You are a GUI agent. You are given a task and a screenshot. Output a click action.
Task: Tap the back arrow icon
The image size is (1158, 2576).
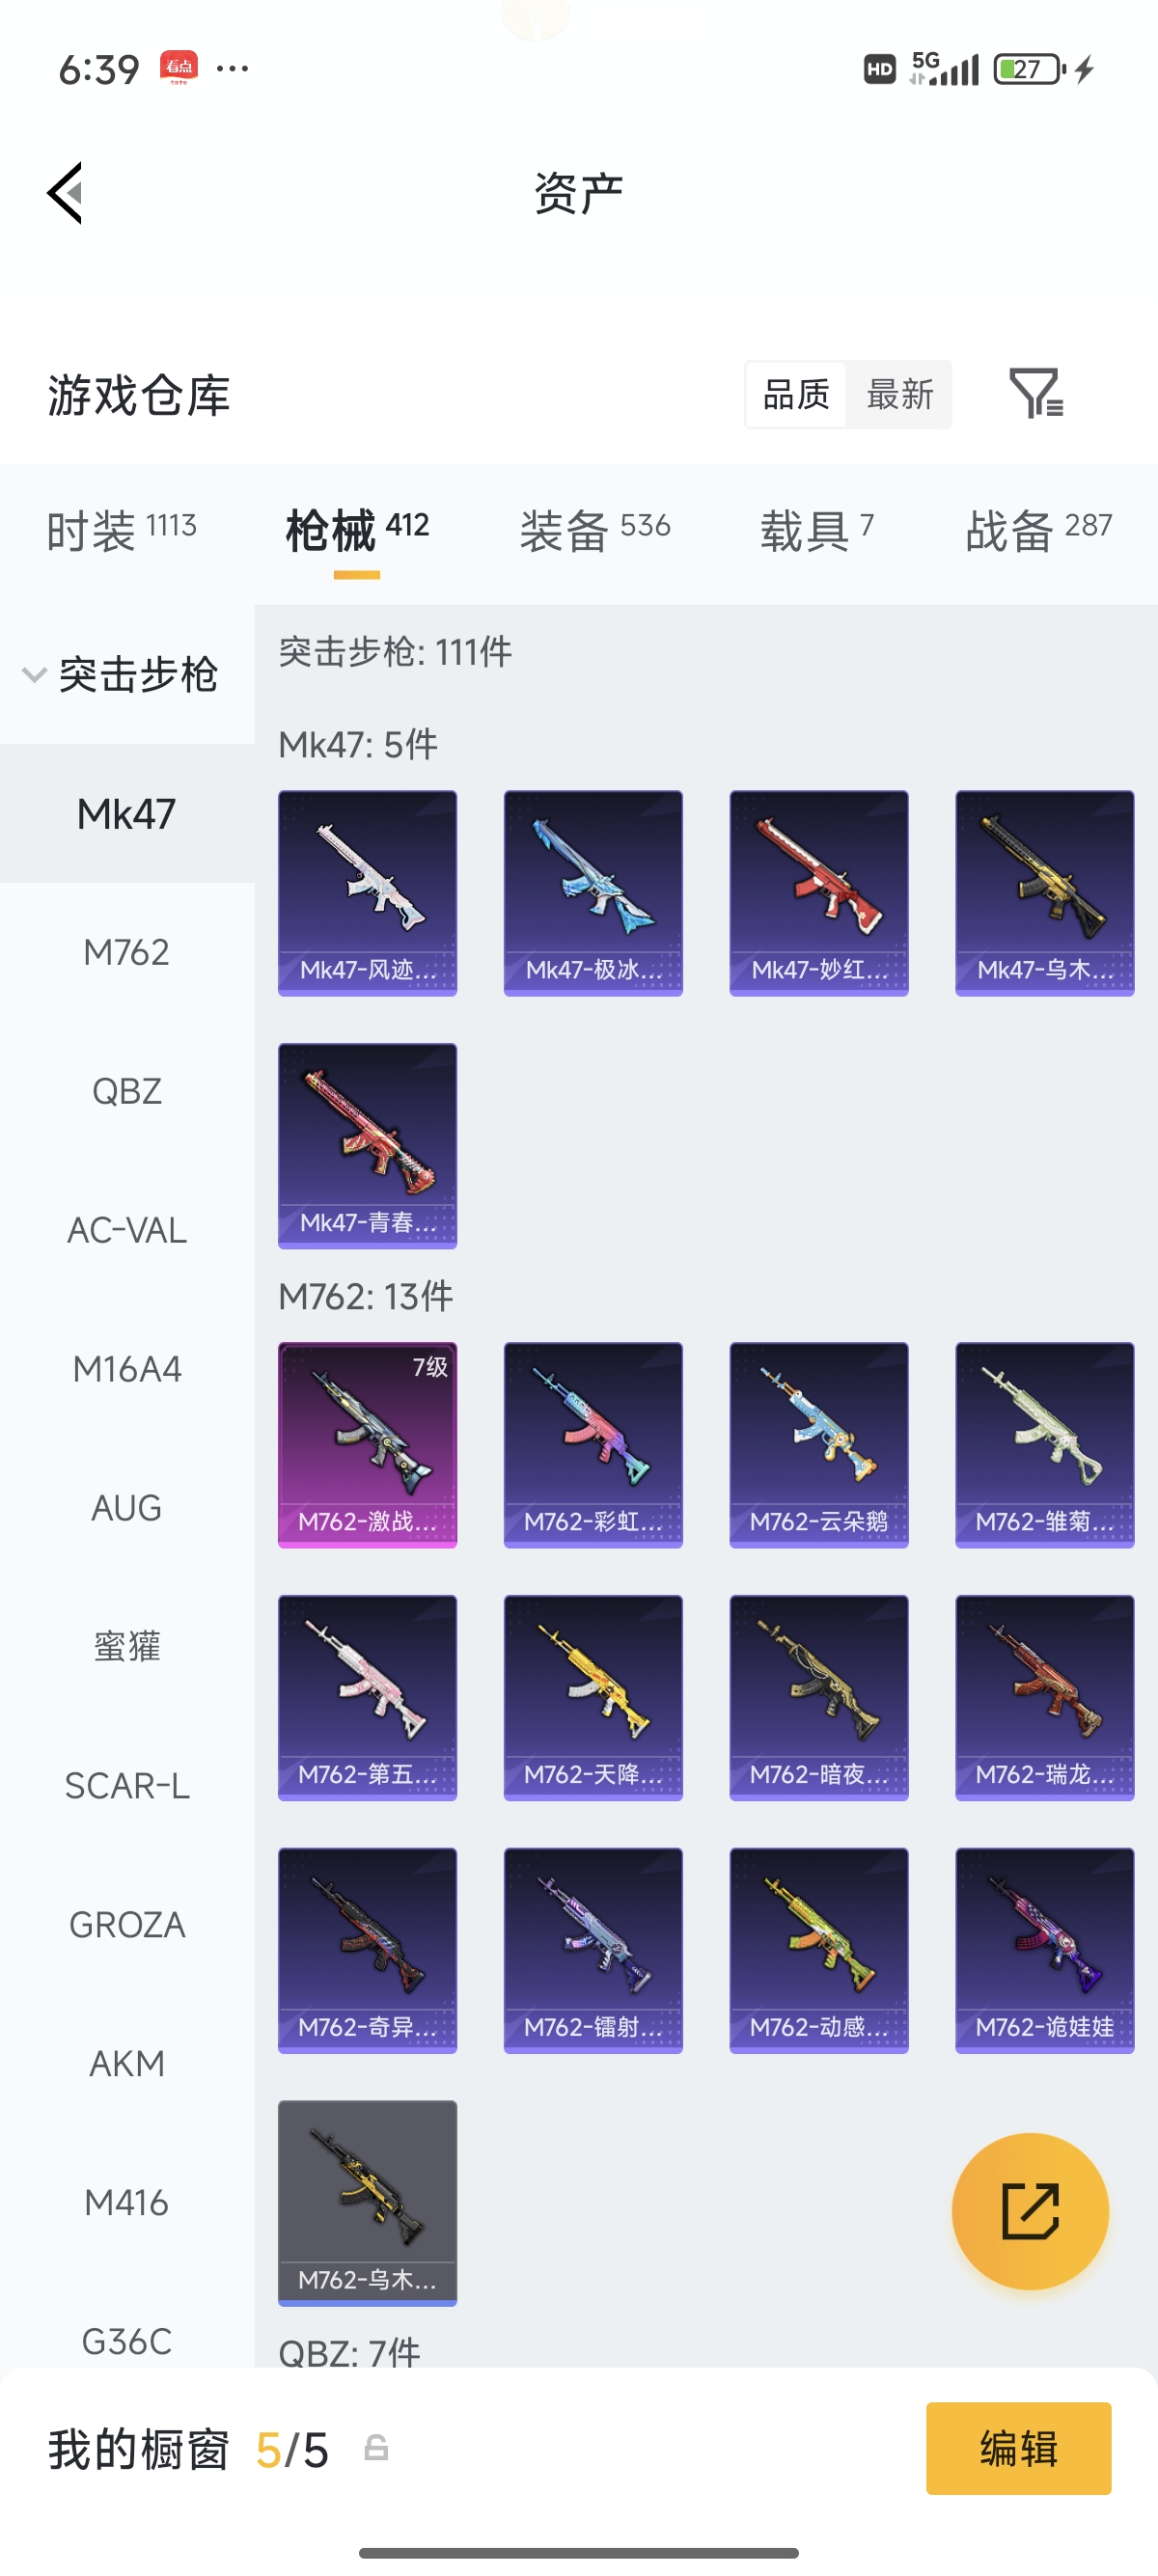(65, 192)
